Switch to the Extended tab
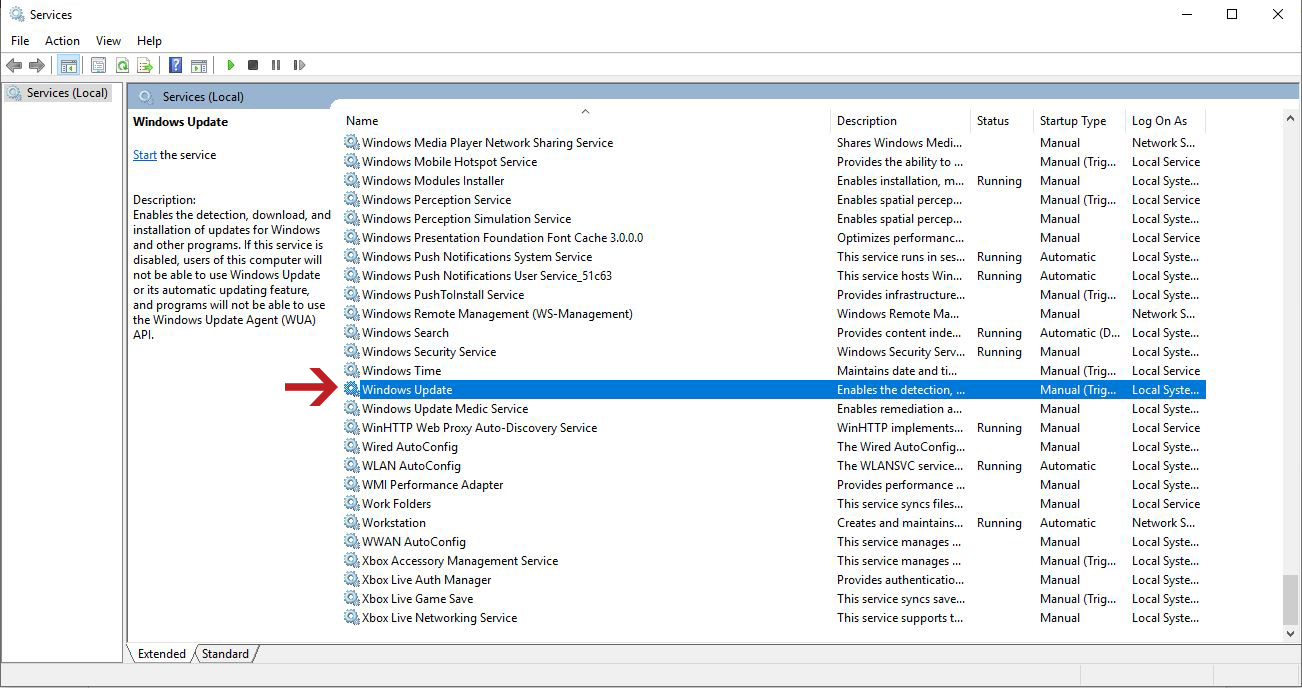The image size is (1302, 688). 161,653
